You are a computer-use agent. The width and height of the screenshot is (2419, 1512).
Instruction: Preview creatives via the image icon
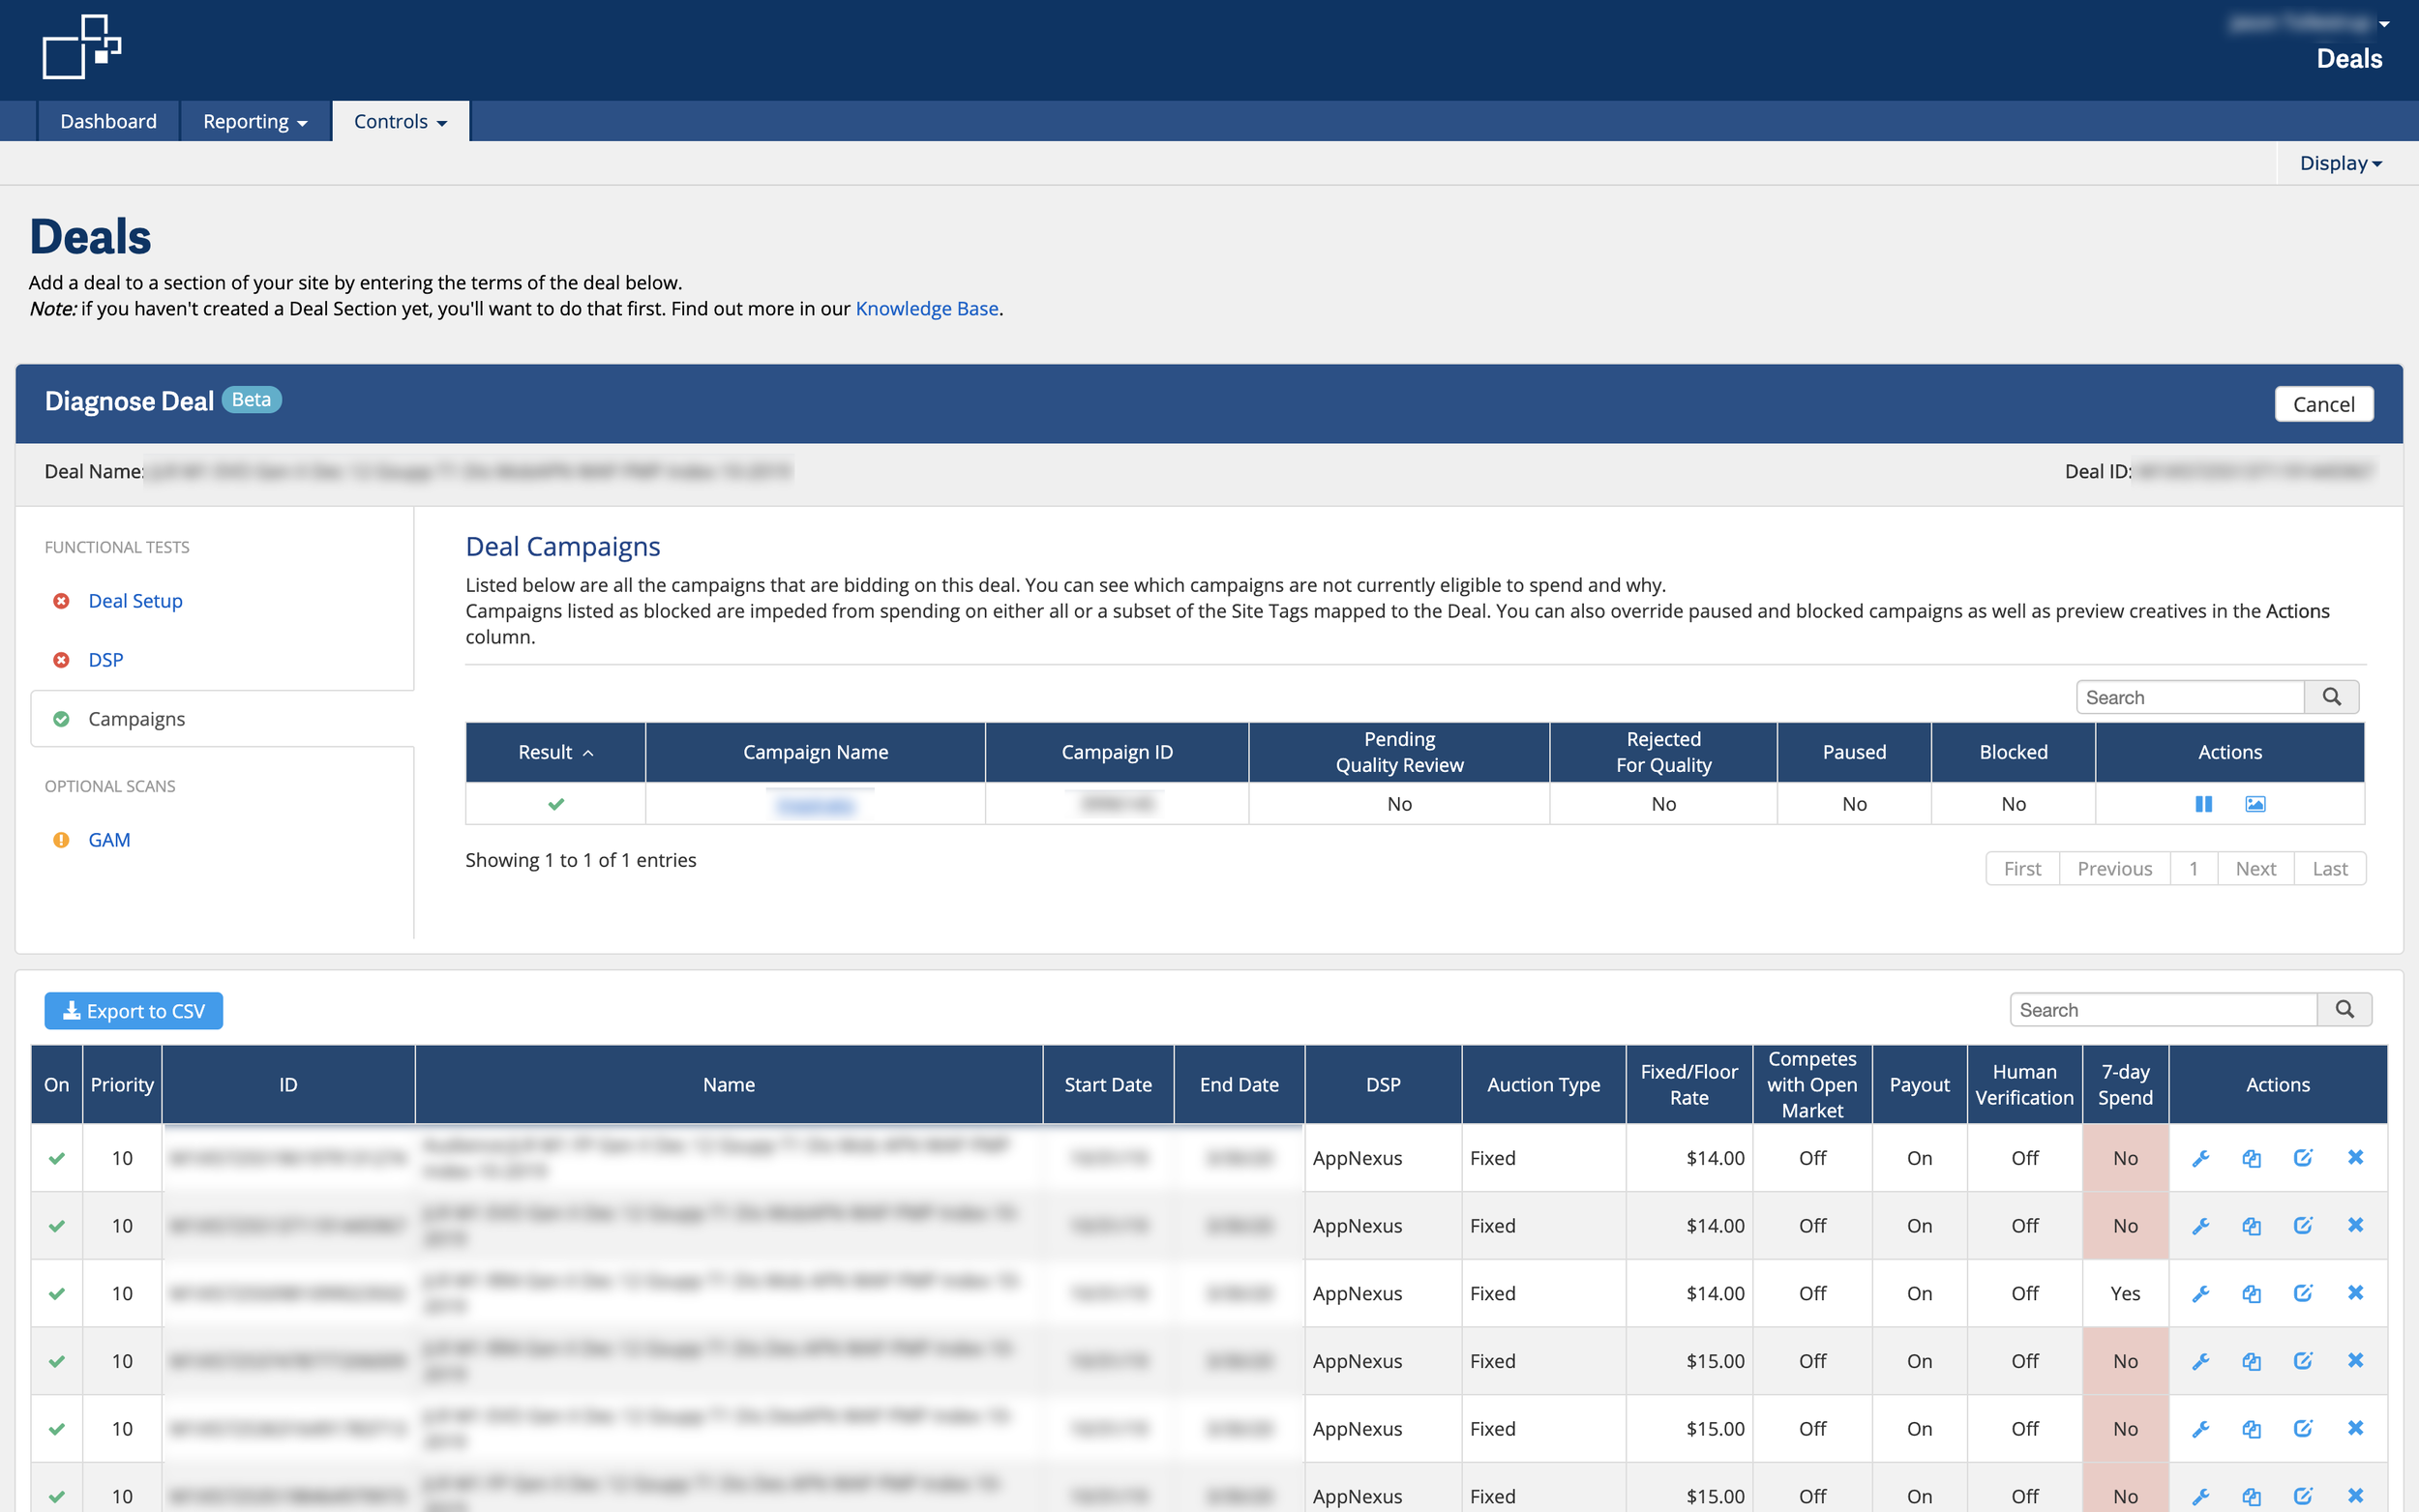click(2255, 804)
